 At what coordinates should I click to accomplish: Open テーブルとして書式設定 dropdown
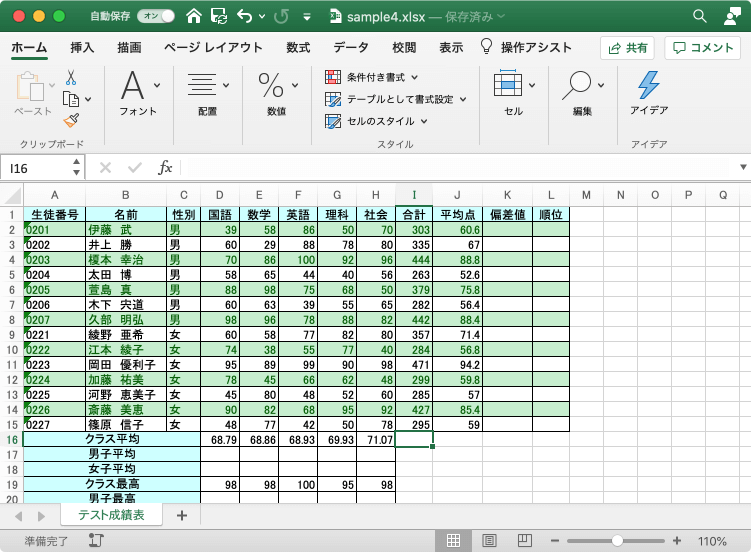click(x=396, y=99)
